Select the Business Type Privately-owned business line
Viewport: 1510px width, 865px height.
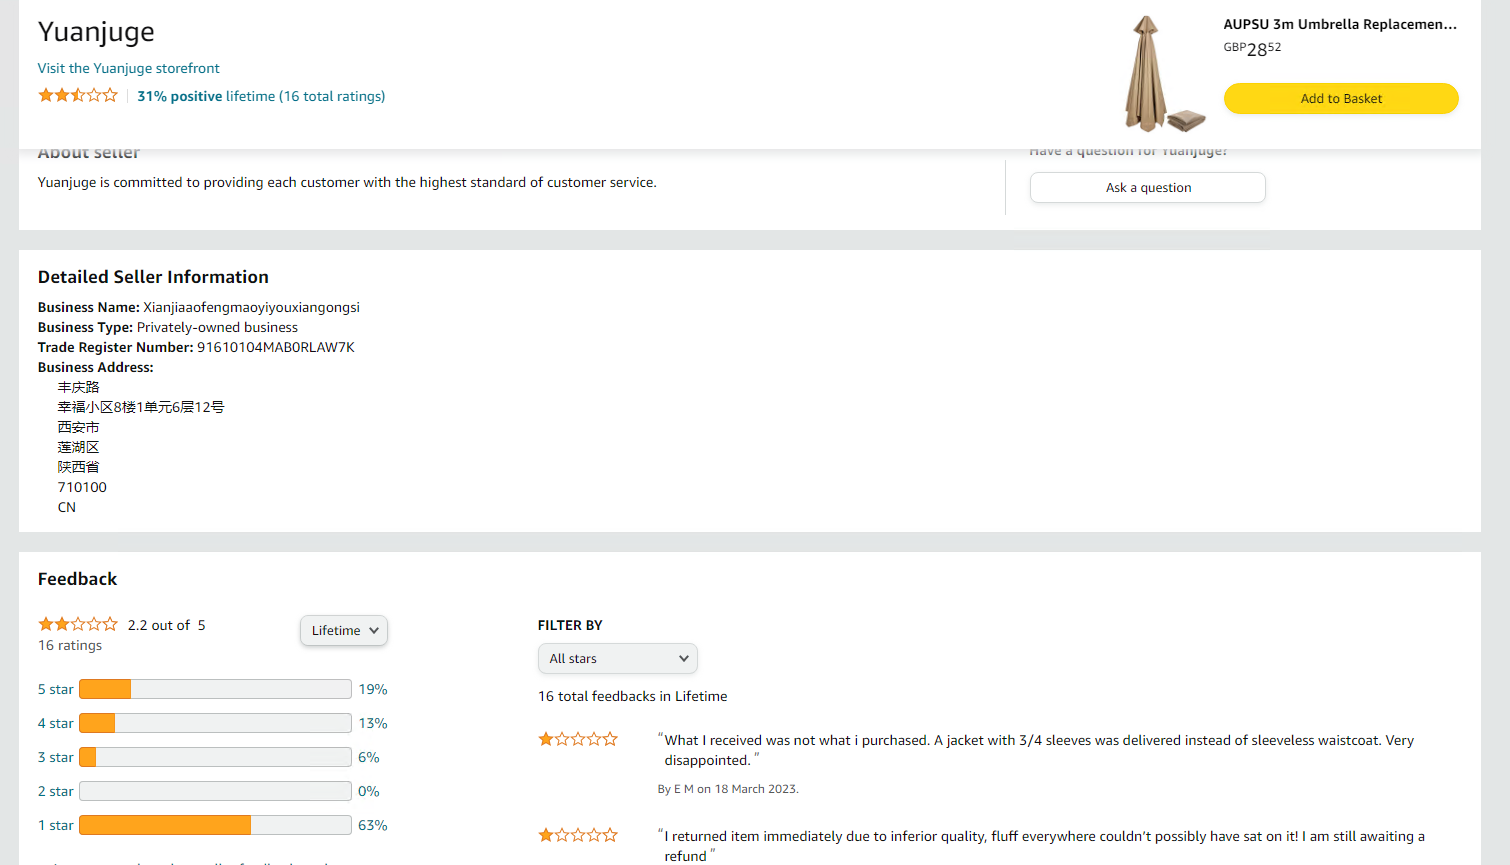168,327
